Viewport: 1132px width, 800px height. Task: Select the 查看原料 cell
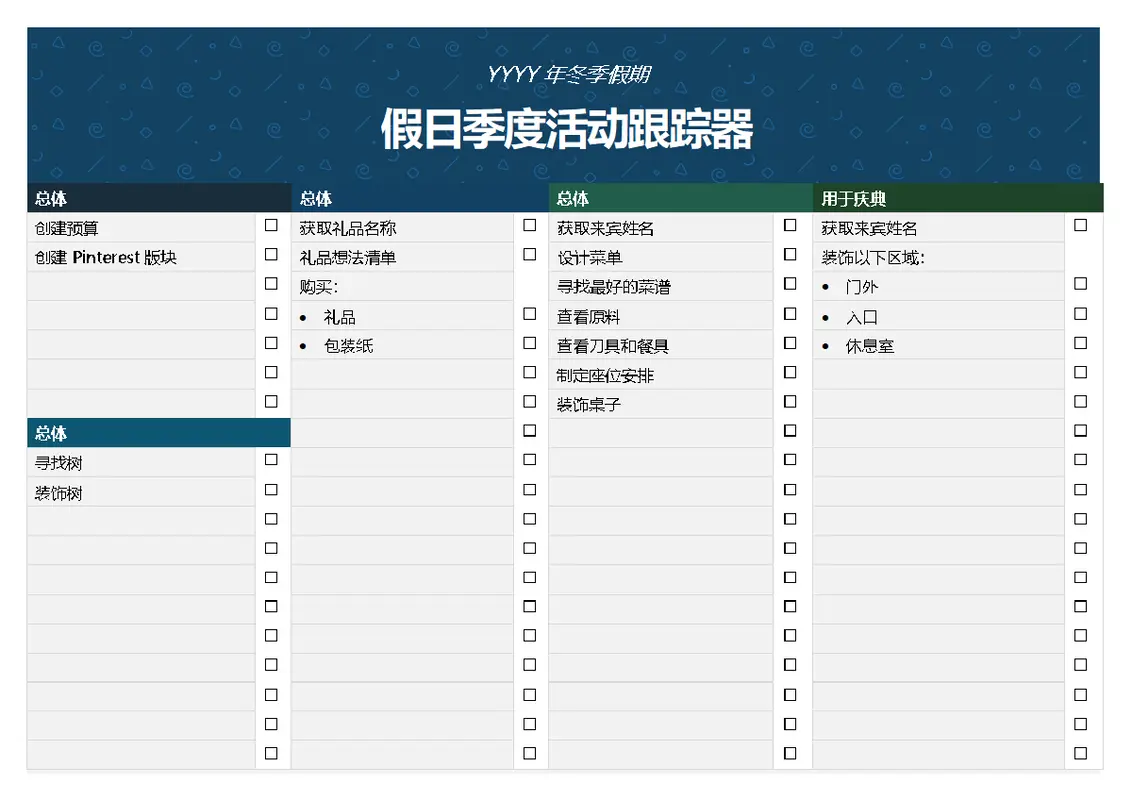[x=661, y=316]
